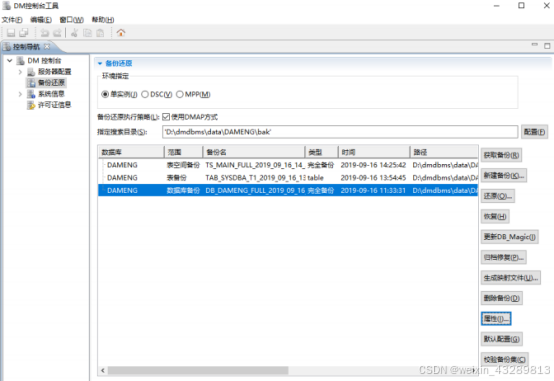Click the DM控制台工具 title bar icon
The height and width of the screenshot is (381, 554).
click(x=6, y=6)
